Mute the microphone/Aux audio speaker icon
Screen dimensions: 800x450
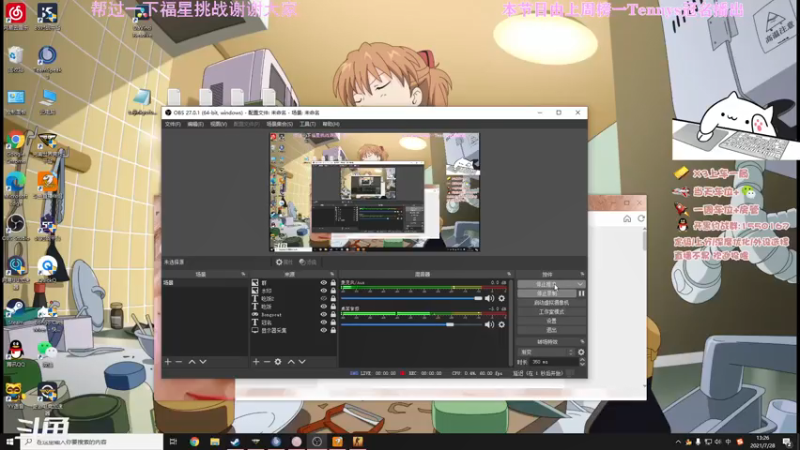pyautogui.click(x=489, y=298)
